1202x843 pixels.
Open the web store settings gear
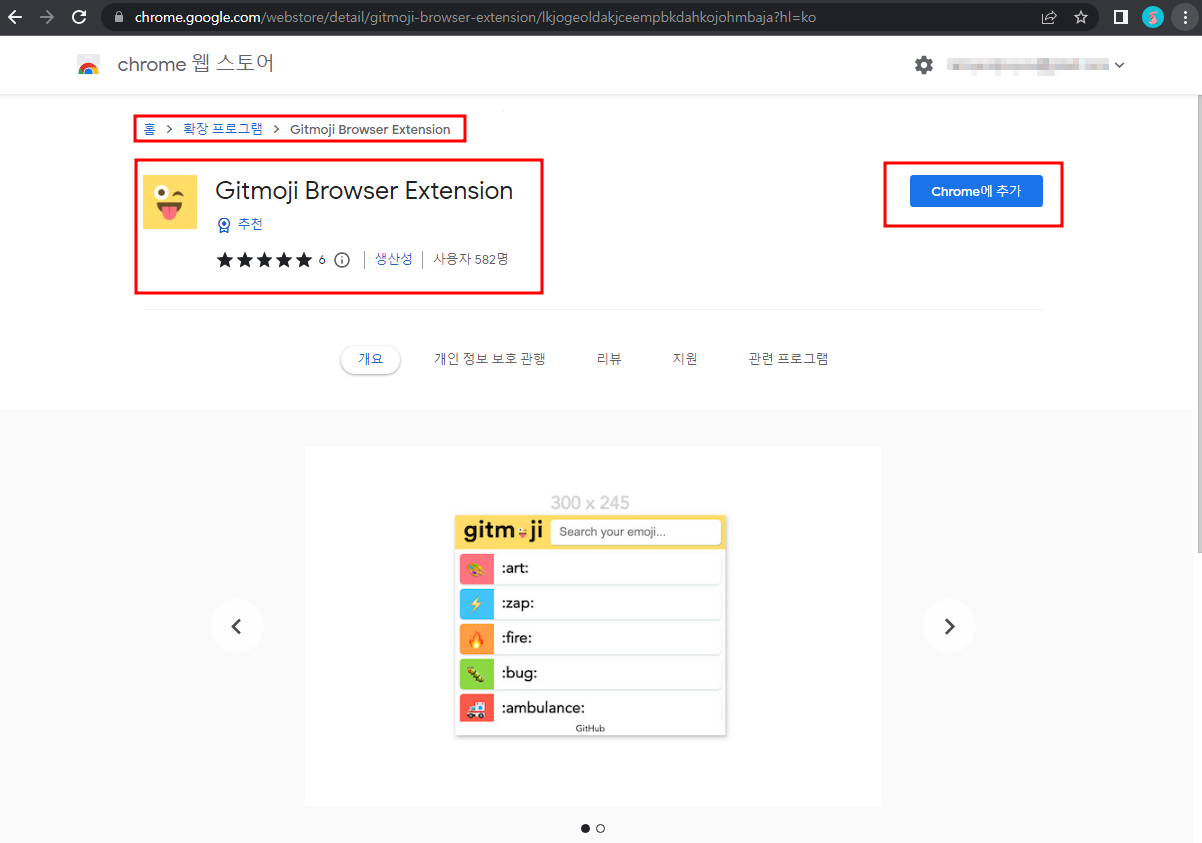pyautogui.click(x=924, y=65)
